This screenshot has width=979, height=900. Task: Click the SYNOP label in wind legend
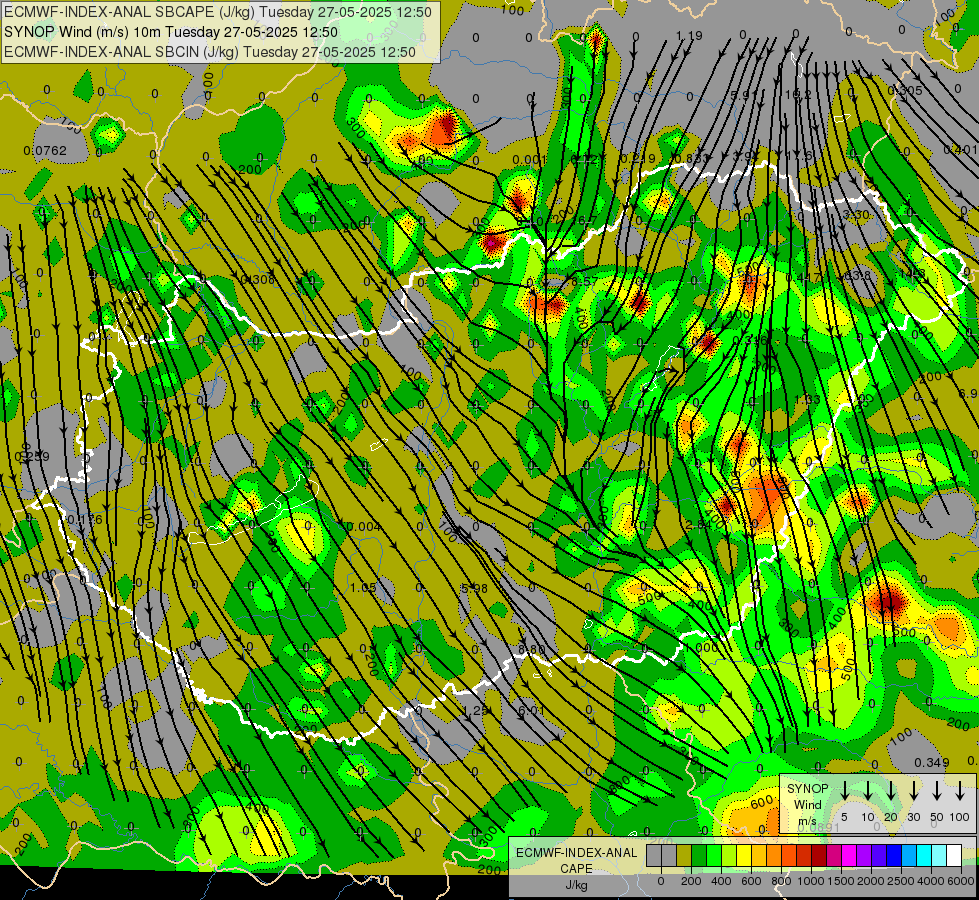807,789
